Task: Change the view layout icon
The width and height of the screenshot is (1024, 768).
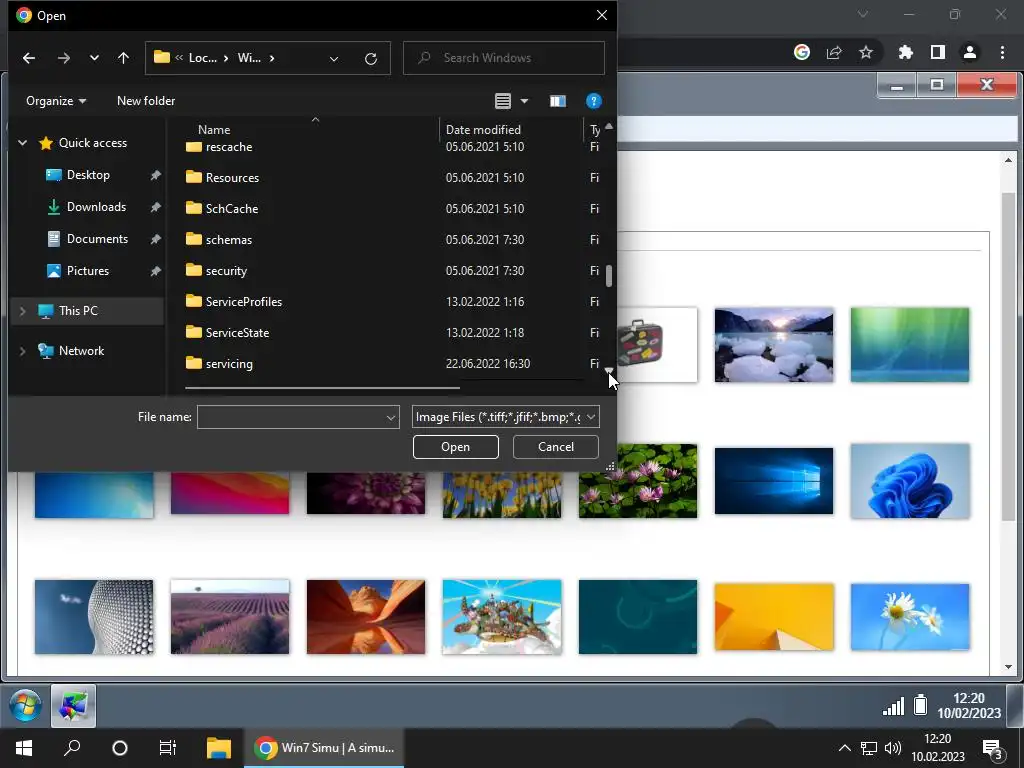Action: [502, 101]
